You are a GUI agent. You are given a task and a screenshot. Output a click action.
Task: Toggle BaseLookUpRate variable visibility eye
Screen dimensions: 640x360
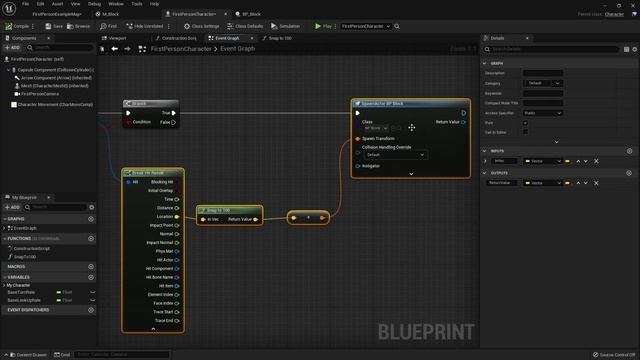pyautogui.click(x=93, y=300)
